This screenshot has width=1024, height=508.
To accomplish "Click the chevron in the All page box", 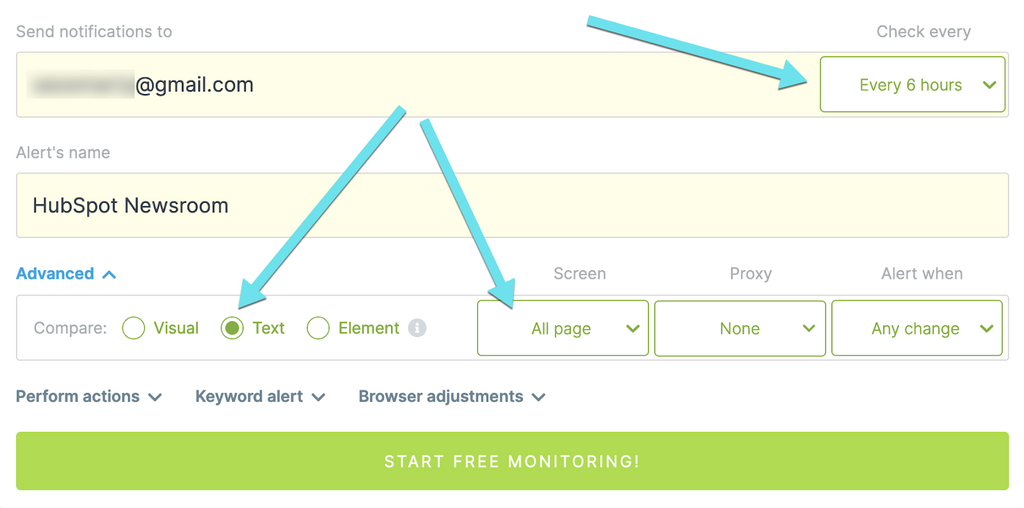I will (632, 328).
